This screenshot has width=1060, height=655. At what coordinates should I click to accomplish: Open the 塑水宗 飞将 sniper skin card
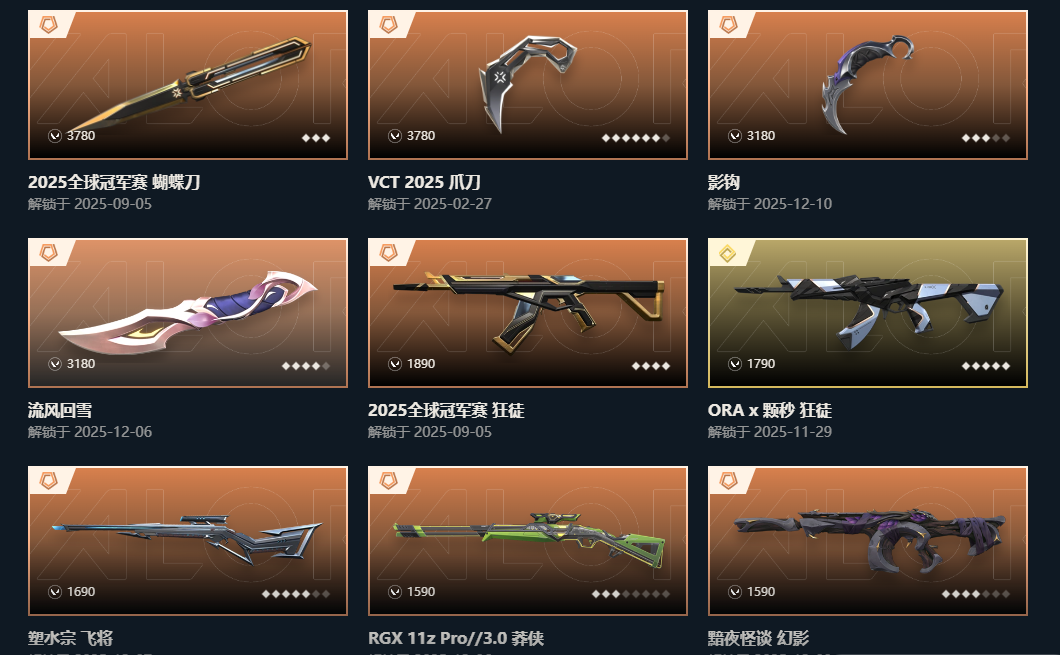pyautogui.click(x=188, y=541)
